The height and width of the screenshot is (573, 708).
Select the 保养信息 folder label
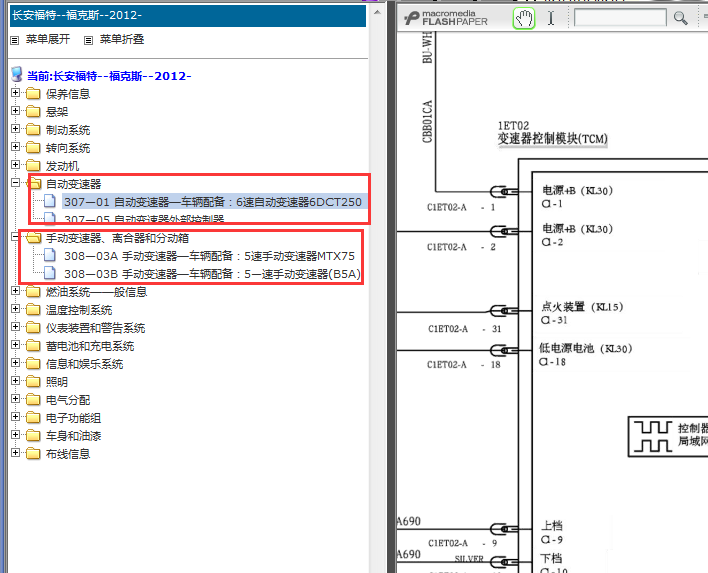[x=68, y=93]
